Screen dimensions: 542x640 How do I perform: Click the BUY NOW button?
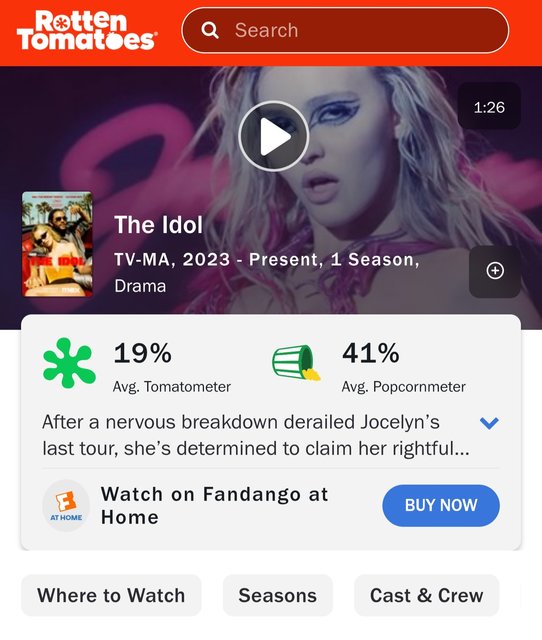pyautogui.click(x=441, y=505)
